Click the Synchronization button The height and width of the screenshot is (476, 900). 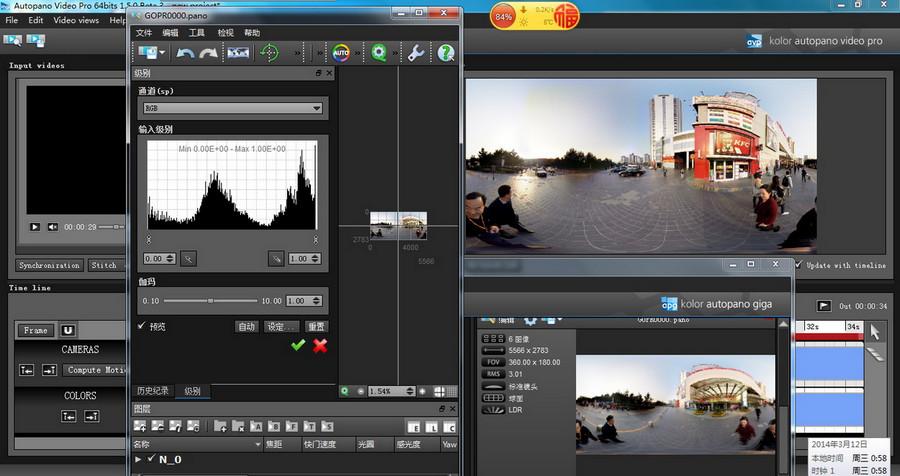(49, 265)
